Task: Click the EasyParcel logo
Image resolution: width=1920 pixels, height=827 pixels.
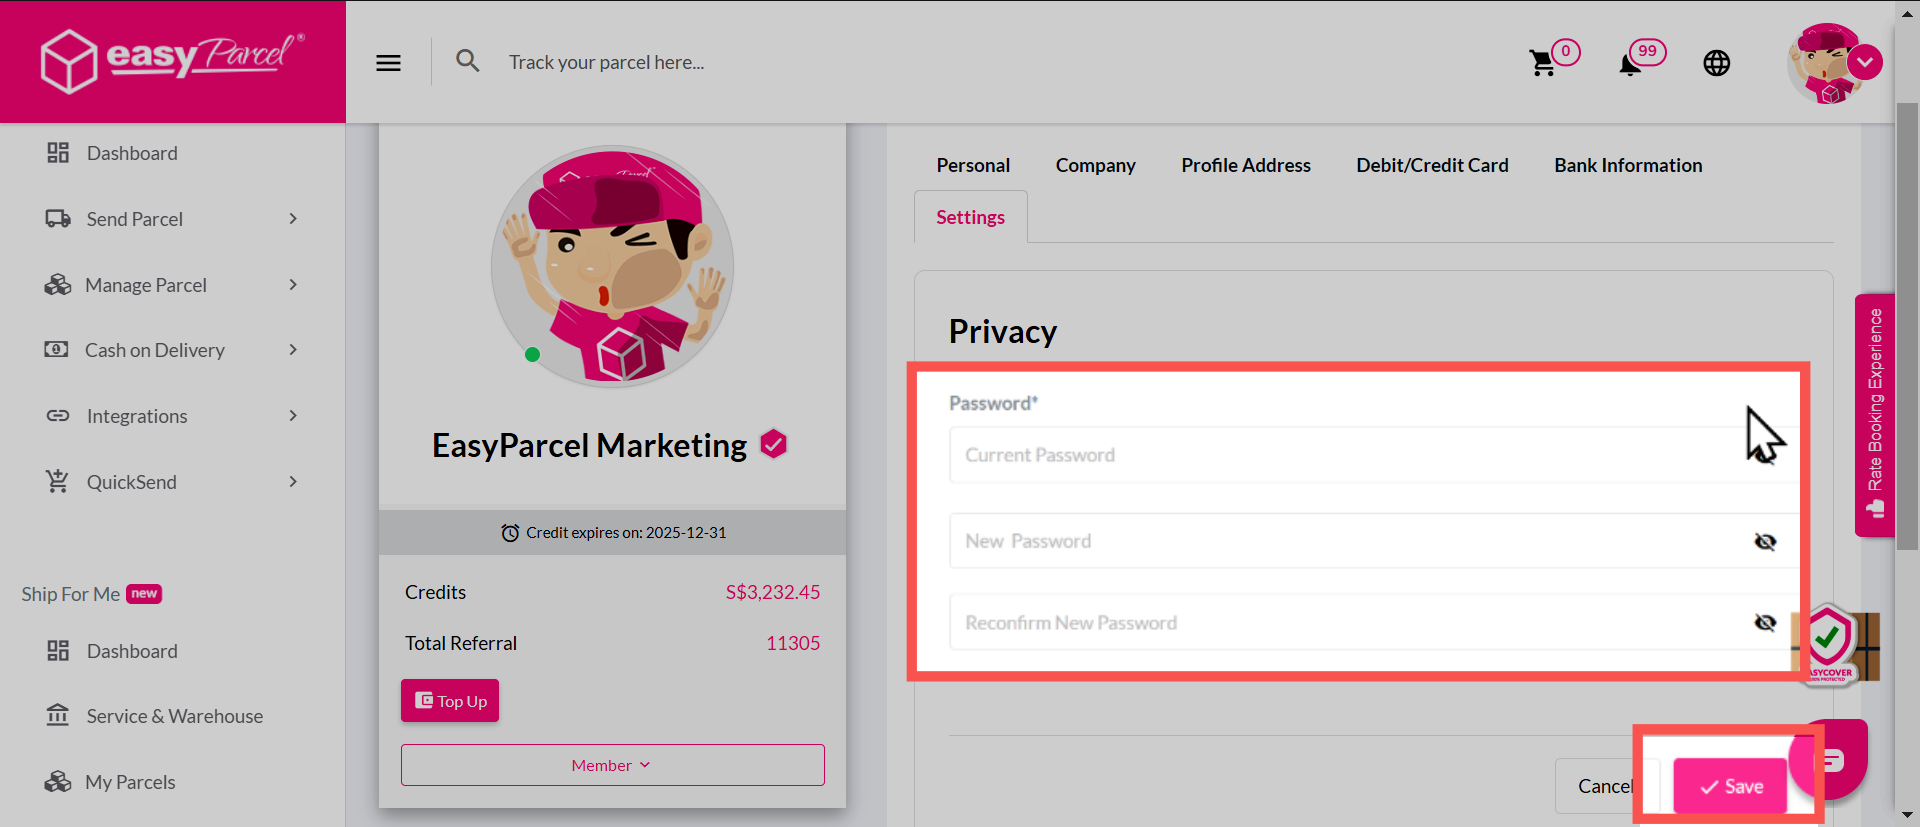Action: [172, 61]
